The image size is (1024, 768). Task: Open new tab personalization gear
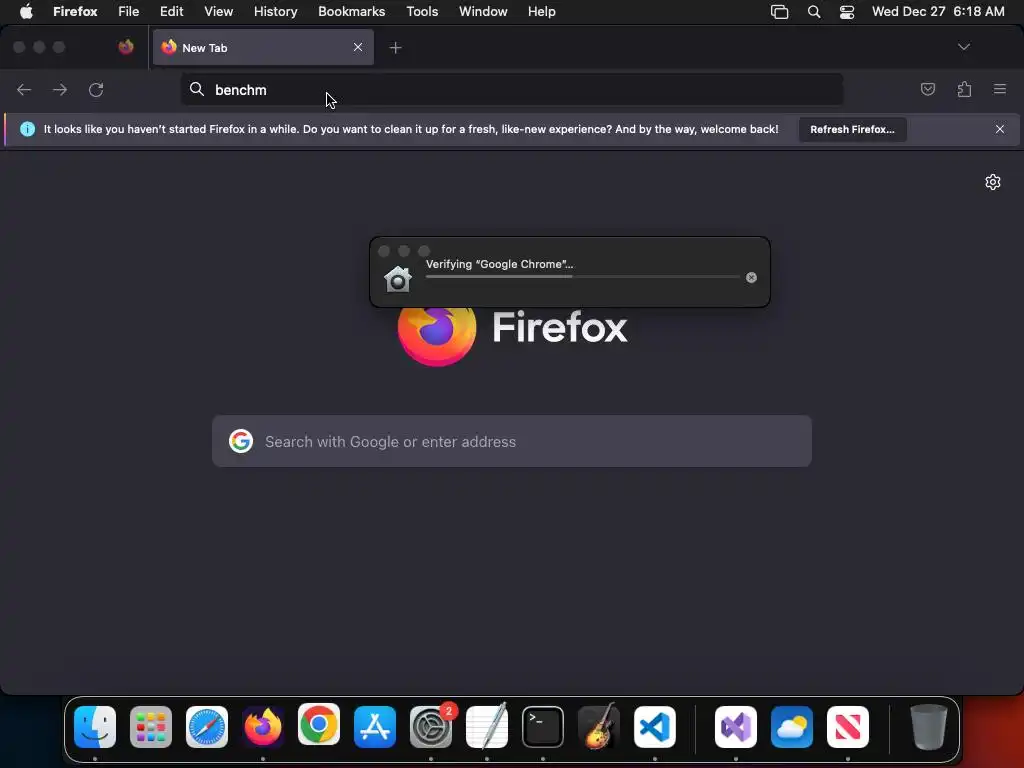tap(993, 182)
